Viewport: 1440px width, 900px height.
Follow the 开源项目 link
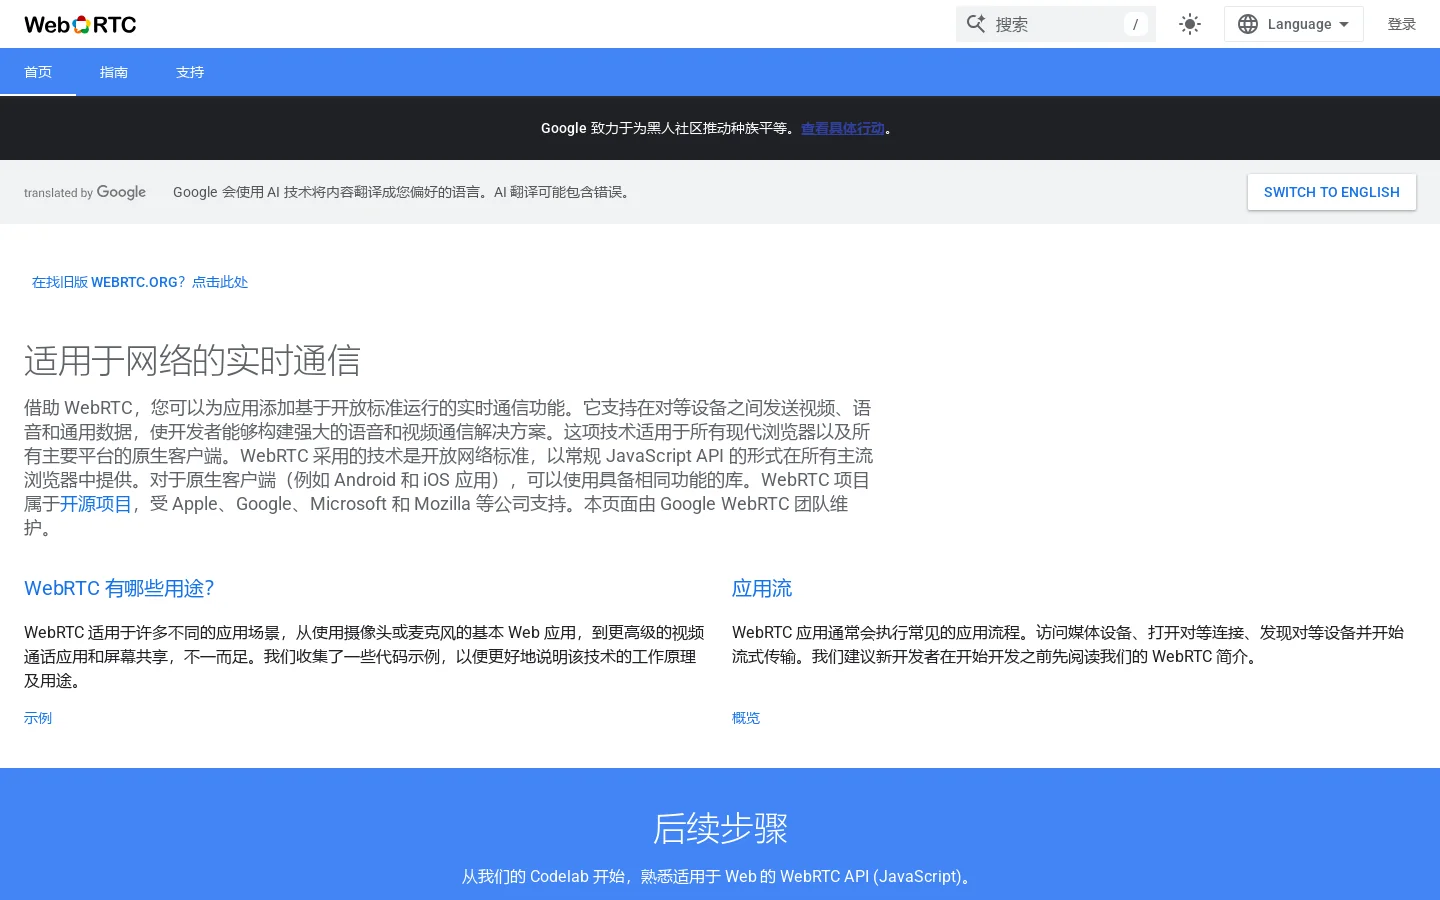pyautogui.click(x=96, y=504)
